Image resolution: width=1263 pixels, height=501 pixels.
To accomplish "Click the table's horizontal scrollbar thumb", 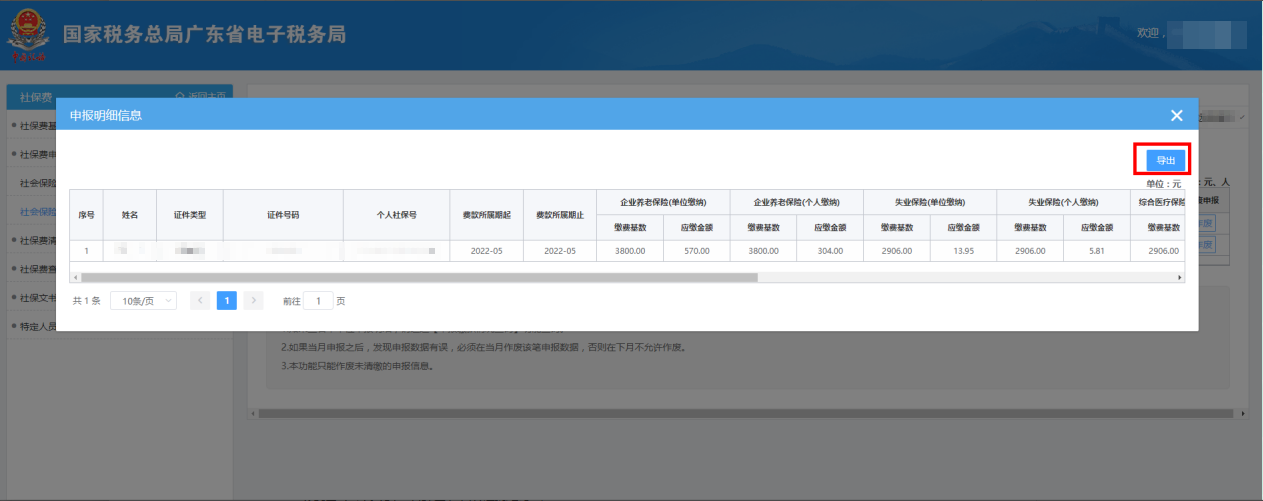I will pyautogui.click(x=420, y=277).
